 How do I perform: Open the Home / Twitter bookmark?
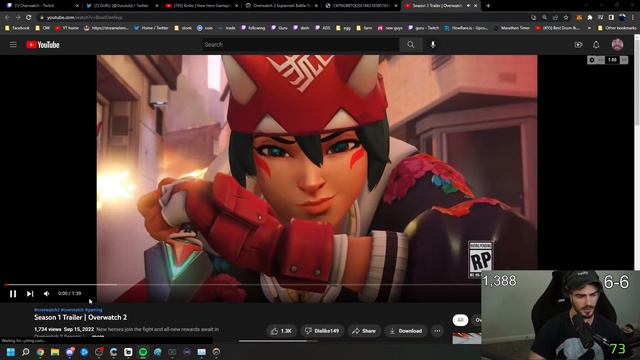(x=151, y=28)
